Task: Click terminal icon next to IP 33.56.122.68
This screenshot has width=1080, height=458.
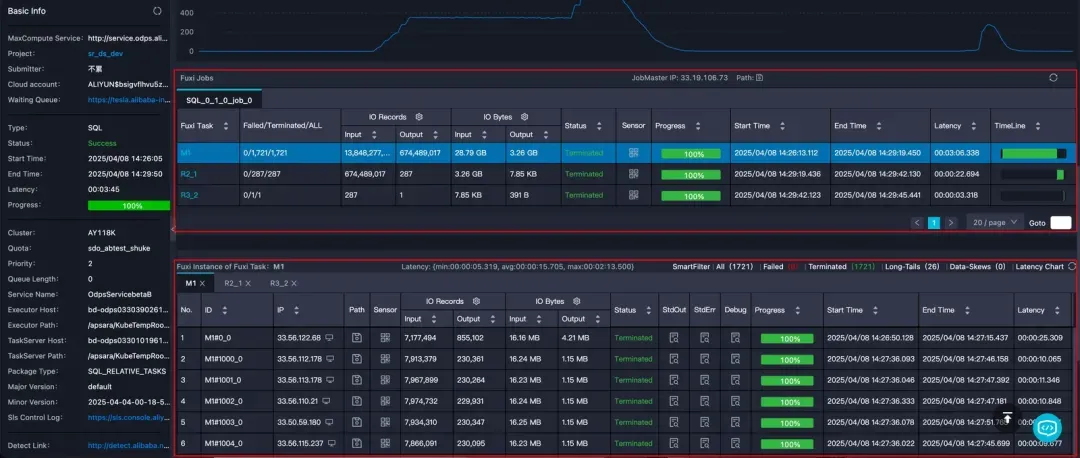Action: click(x=329, y=338)
